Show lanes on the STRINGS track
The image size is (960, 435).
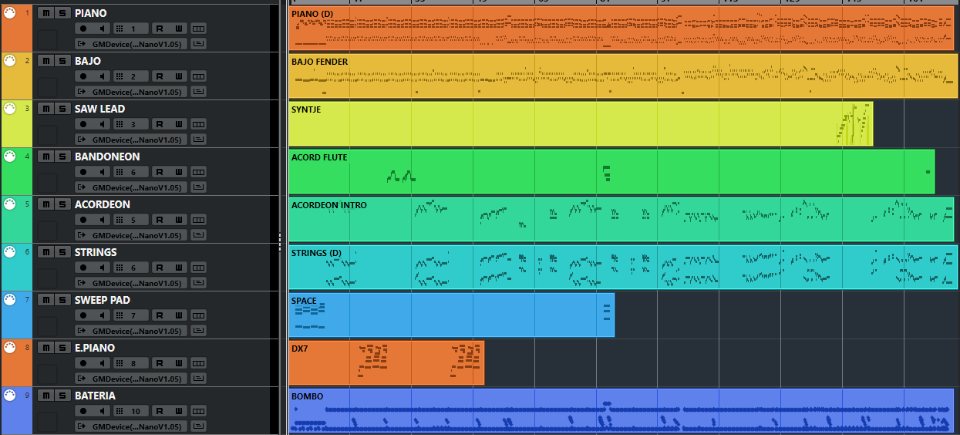(198, 267)
